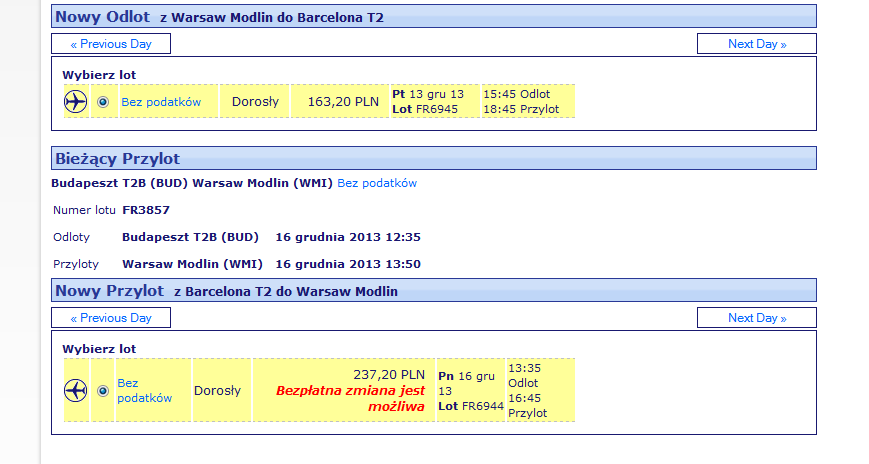Click Dorosły in the FR6944 row
869x464 pixels.
[x=217, y=390]
